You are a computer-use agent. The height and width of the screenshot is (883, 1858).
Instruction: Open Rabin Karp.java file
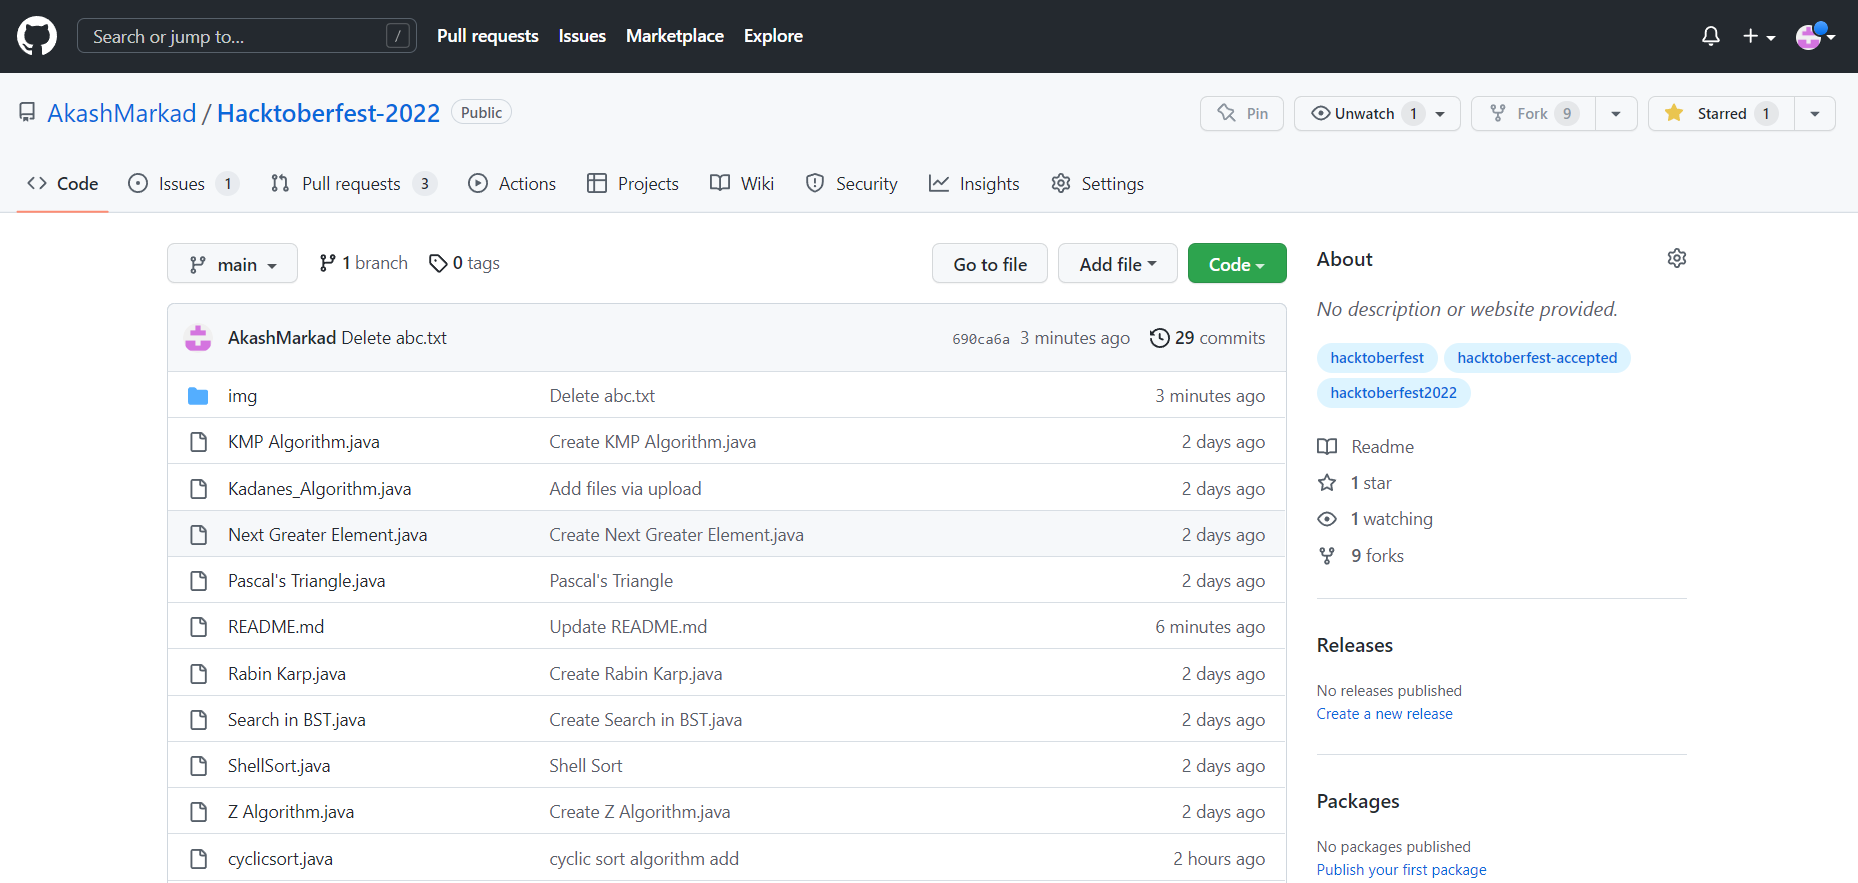point(287,674)
